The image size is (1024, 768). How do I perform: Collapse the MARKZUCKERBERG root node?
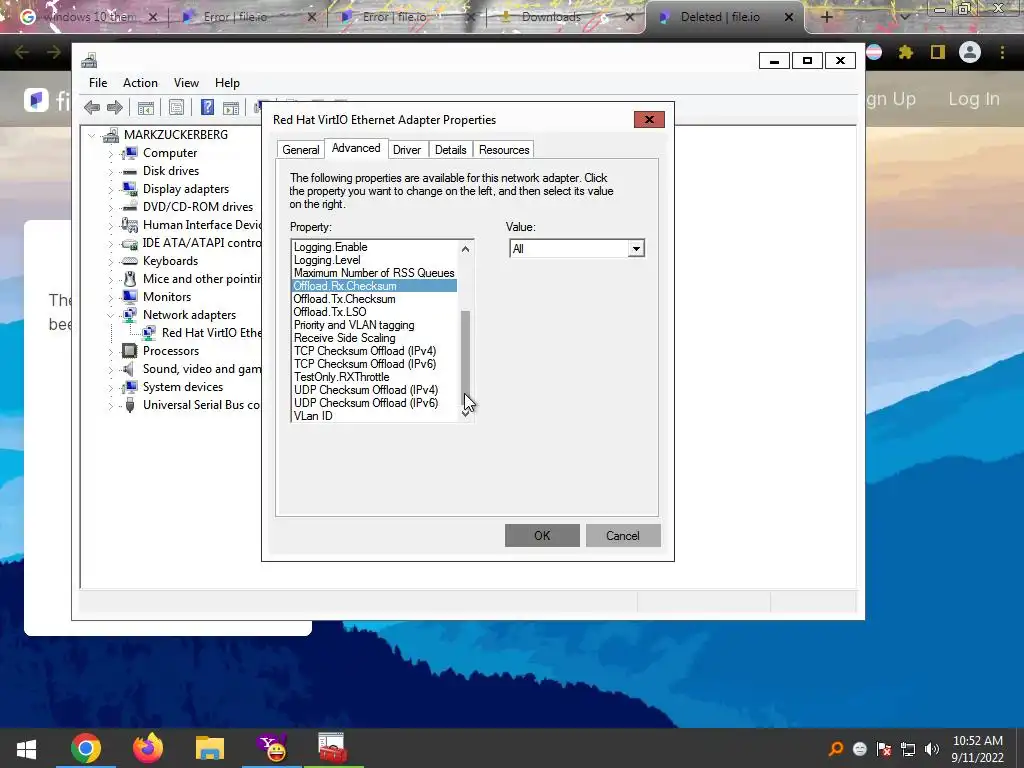(92, 135)
